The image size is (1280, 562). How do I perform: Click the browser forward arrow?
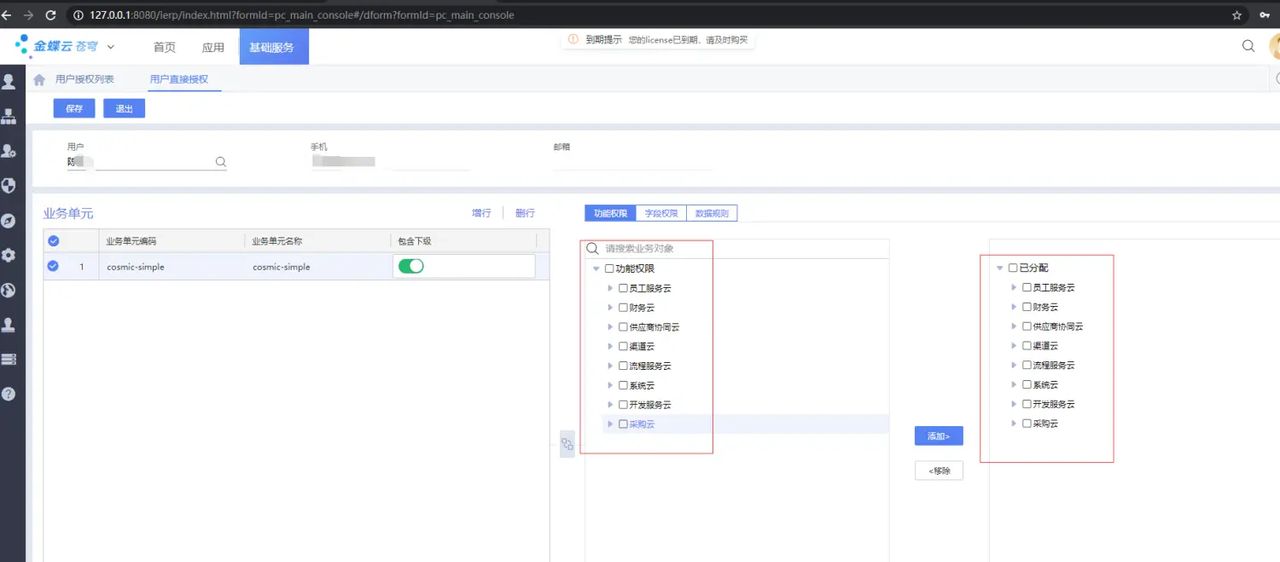point(29,15)
